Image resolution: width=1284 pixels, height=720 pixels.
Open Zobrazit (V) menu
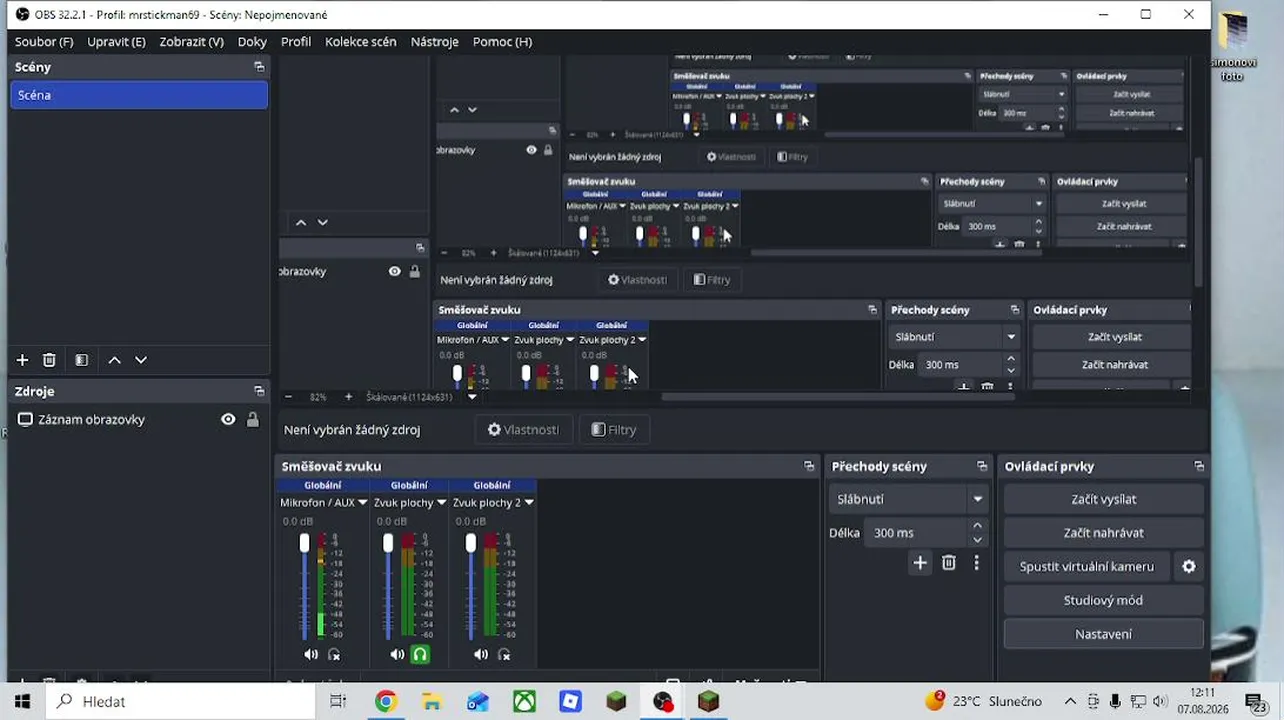pyautogui.click(x=191, y=42)
